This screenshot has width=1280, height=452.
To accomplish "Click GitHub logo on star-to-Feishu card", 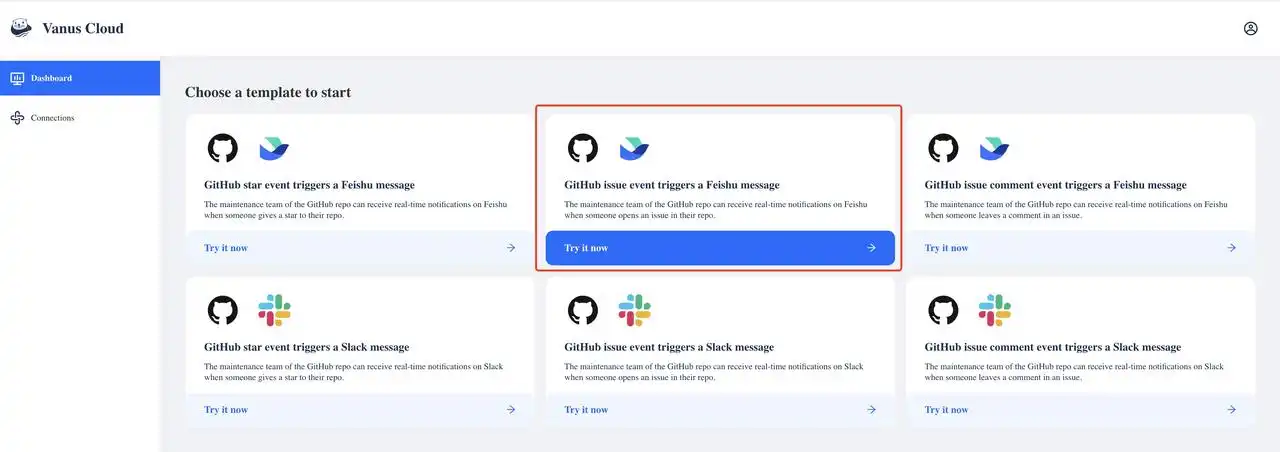I will pyautogui.click(x=223, y=149).
